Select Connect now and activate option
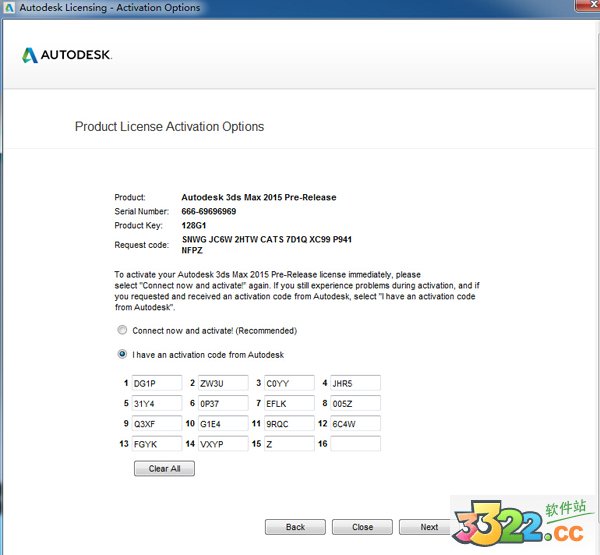This screenshot has width=600, height=555. pos(122,330)
